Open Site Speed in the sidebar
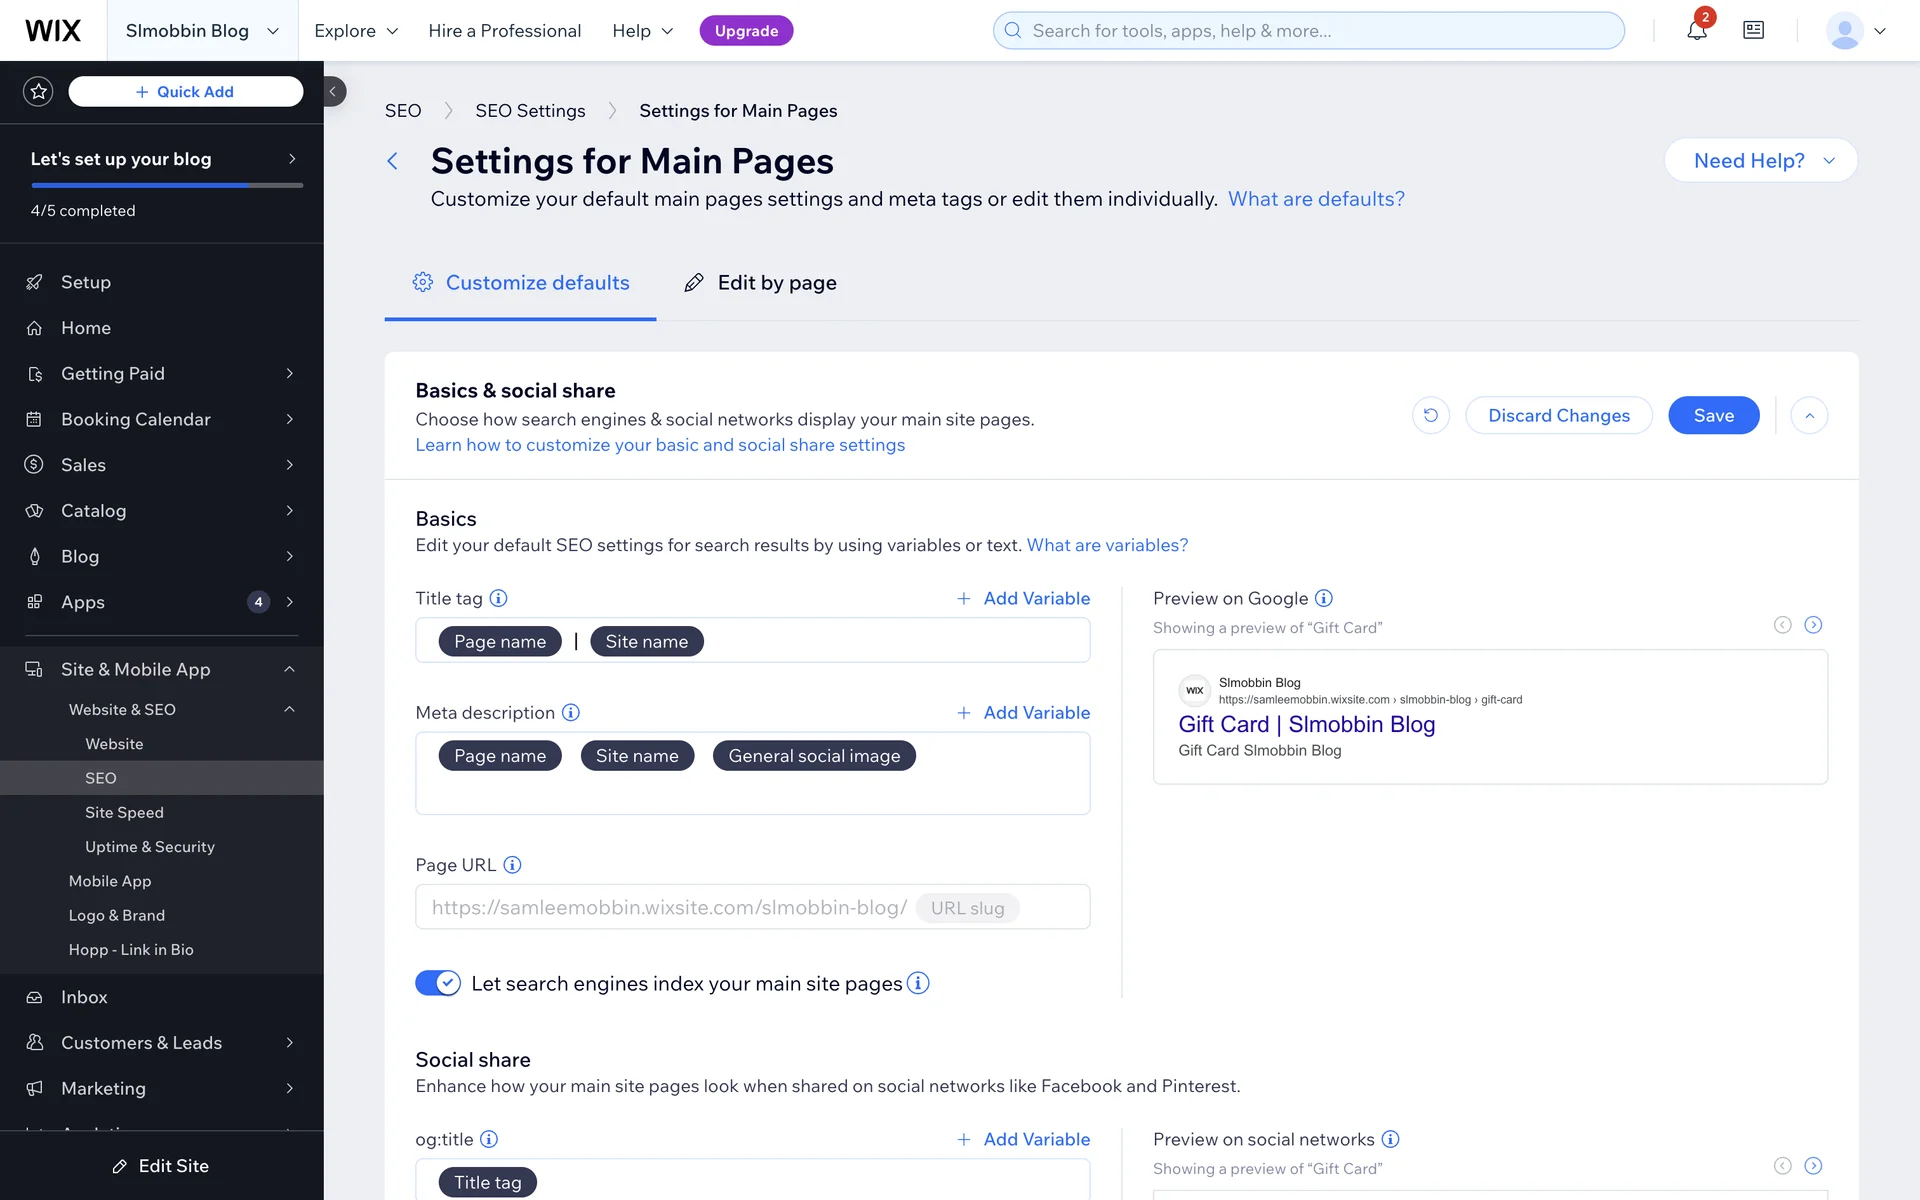This screenshot has width=1920, height=1200. click(124, 812)
